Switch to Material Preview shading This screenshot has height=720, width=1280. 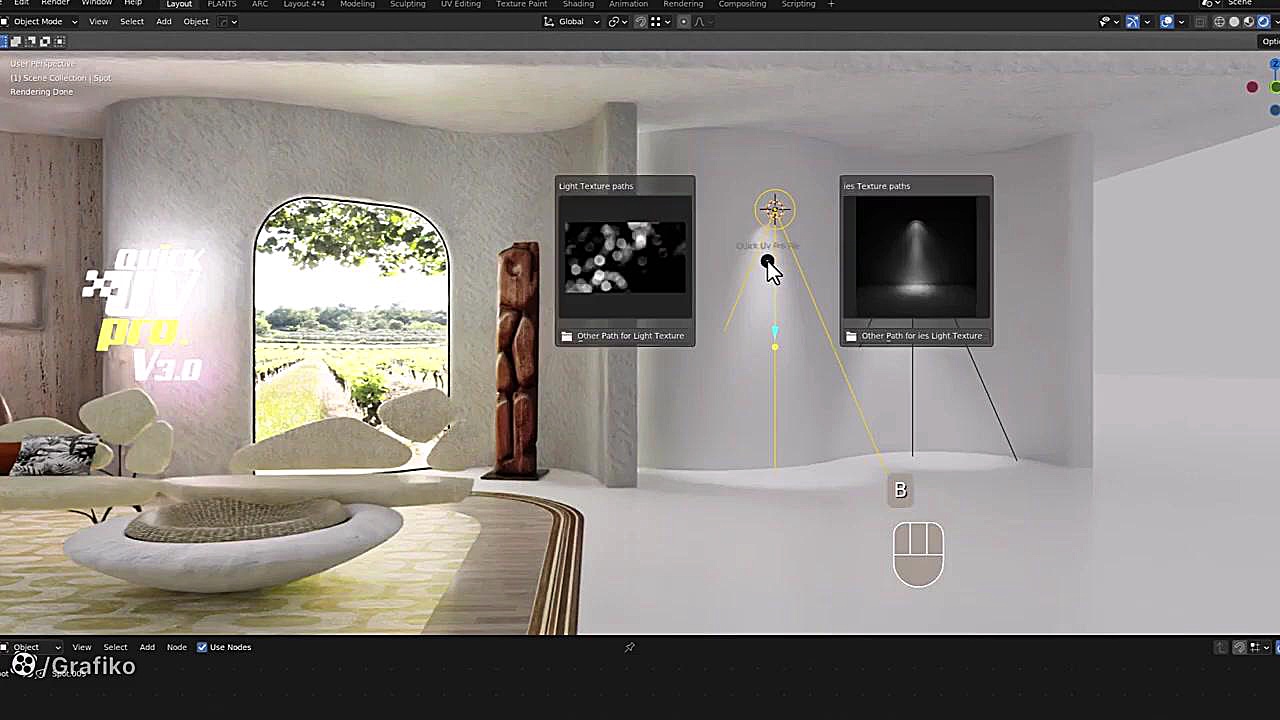tap(1248, 21)
